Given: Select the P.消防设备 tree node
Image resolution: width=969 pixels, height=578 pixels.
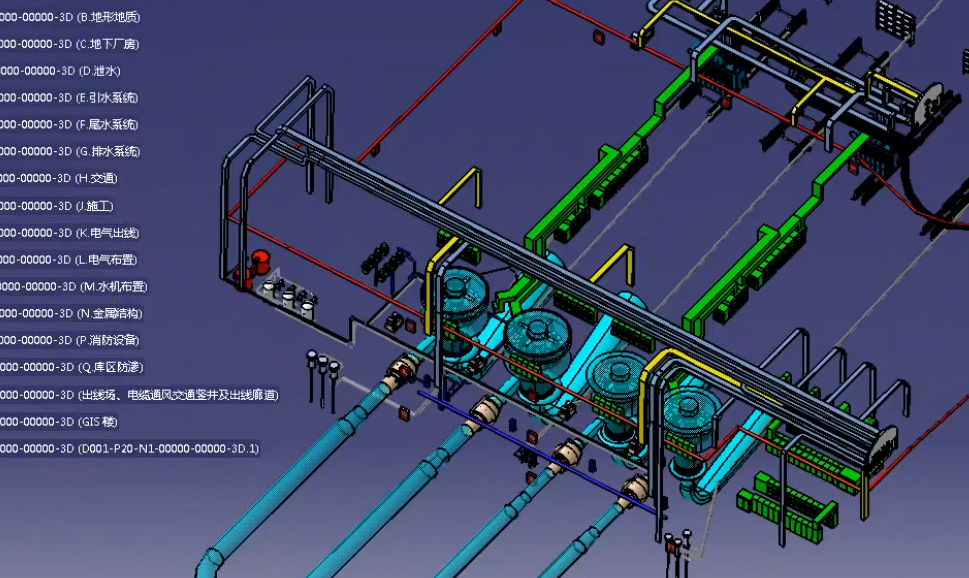Looking at the screenshot, I should (70, 340).
